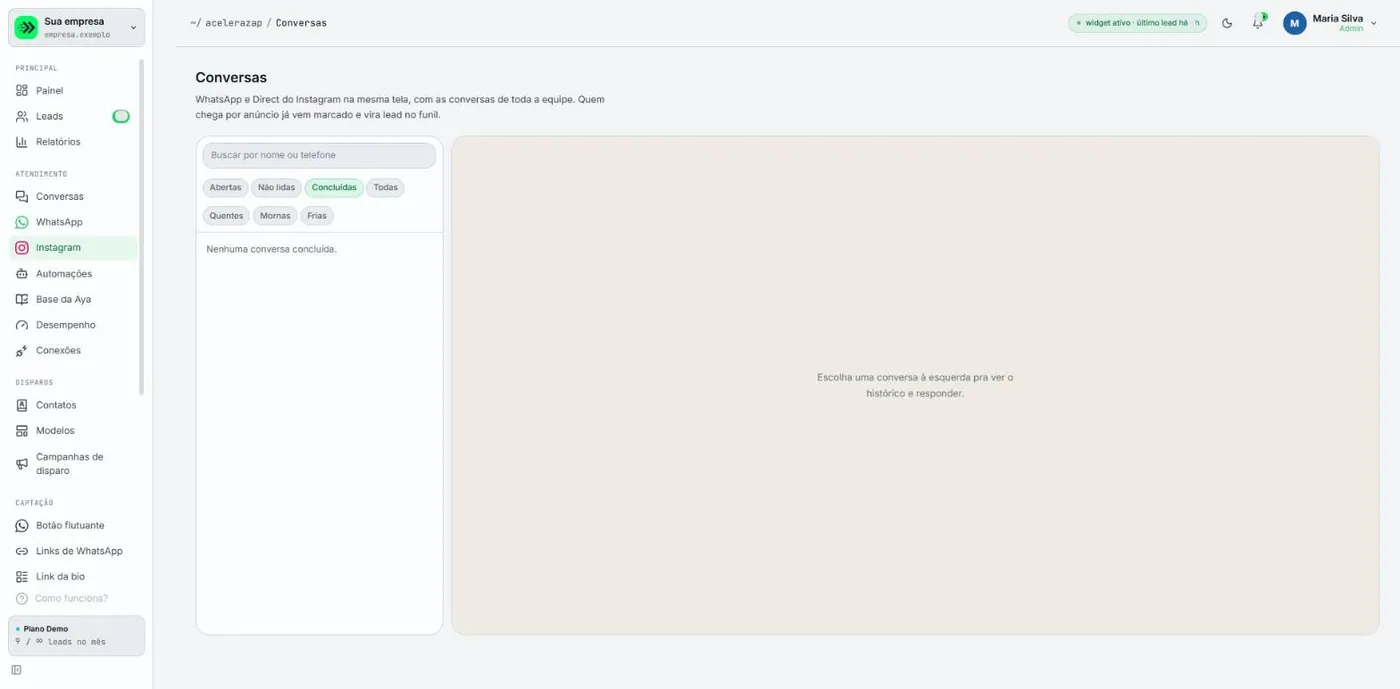1400x689 pixels.
Task: Open the Painel dashboard icon
Action: click(x=22, y=90)
